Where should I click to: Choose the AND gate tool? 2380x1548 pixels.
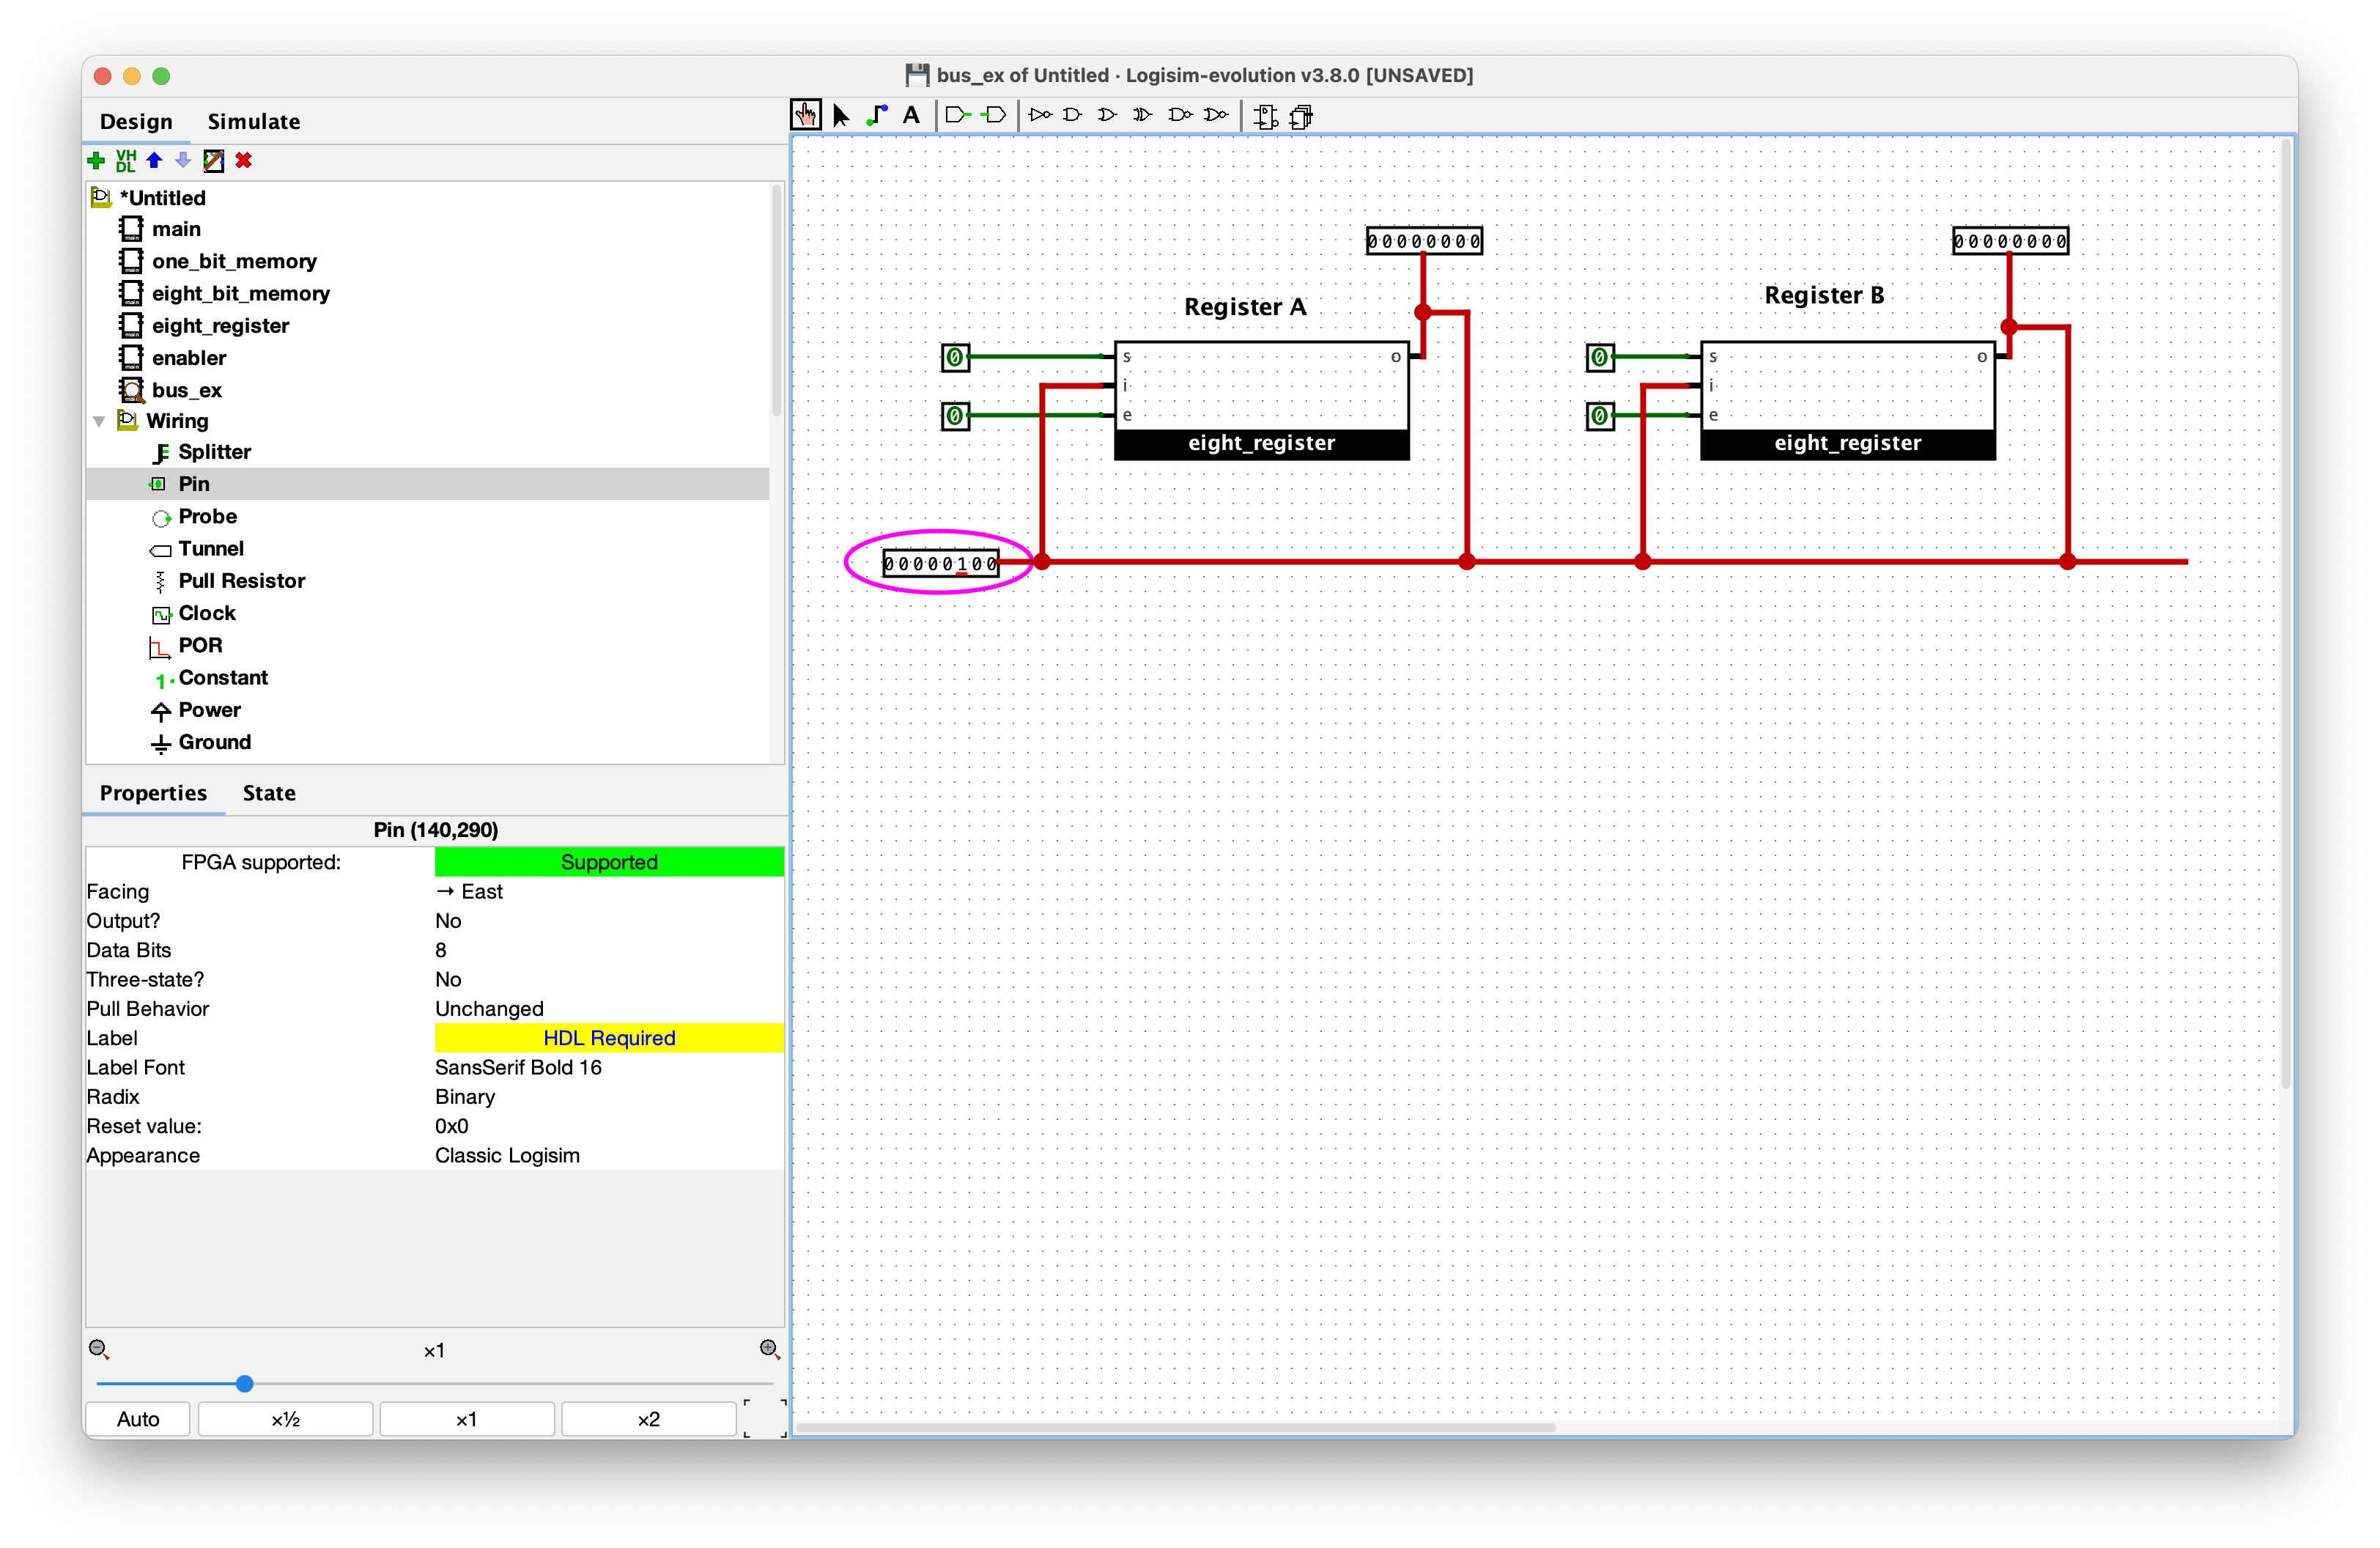point(1073,115)
